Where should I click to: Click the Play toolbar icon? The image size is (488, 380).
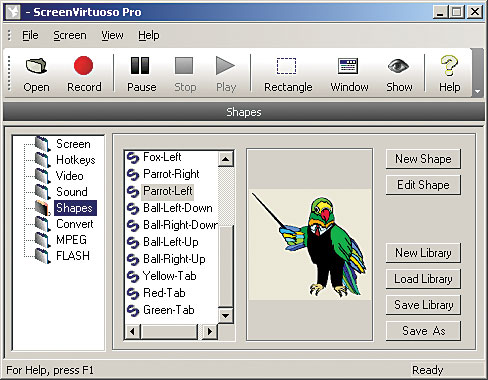(x=225, y=65)
